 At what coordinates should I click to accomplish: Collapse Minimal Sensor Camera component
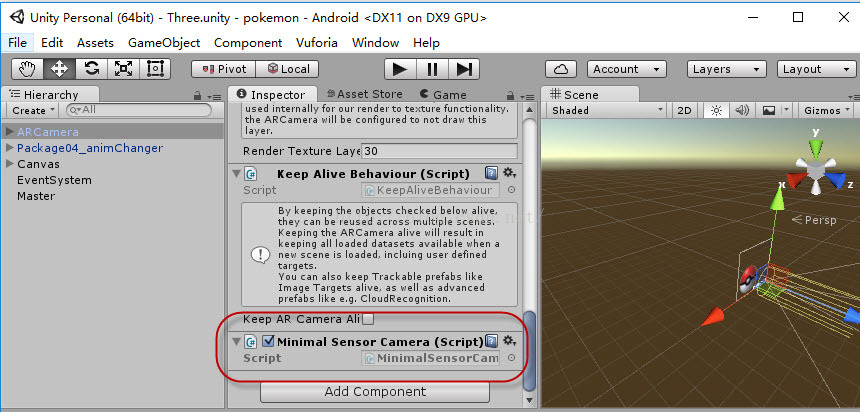[x=236, y=342]
